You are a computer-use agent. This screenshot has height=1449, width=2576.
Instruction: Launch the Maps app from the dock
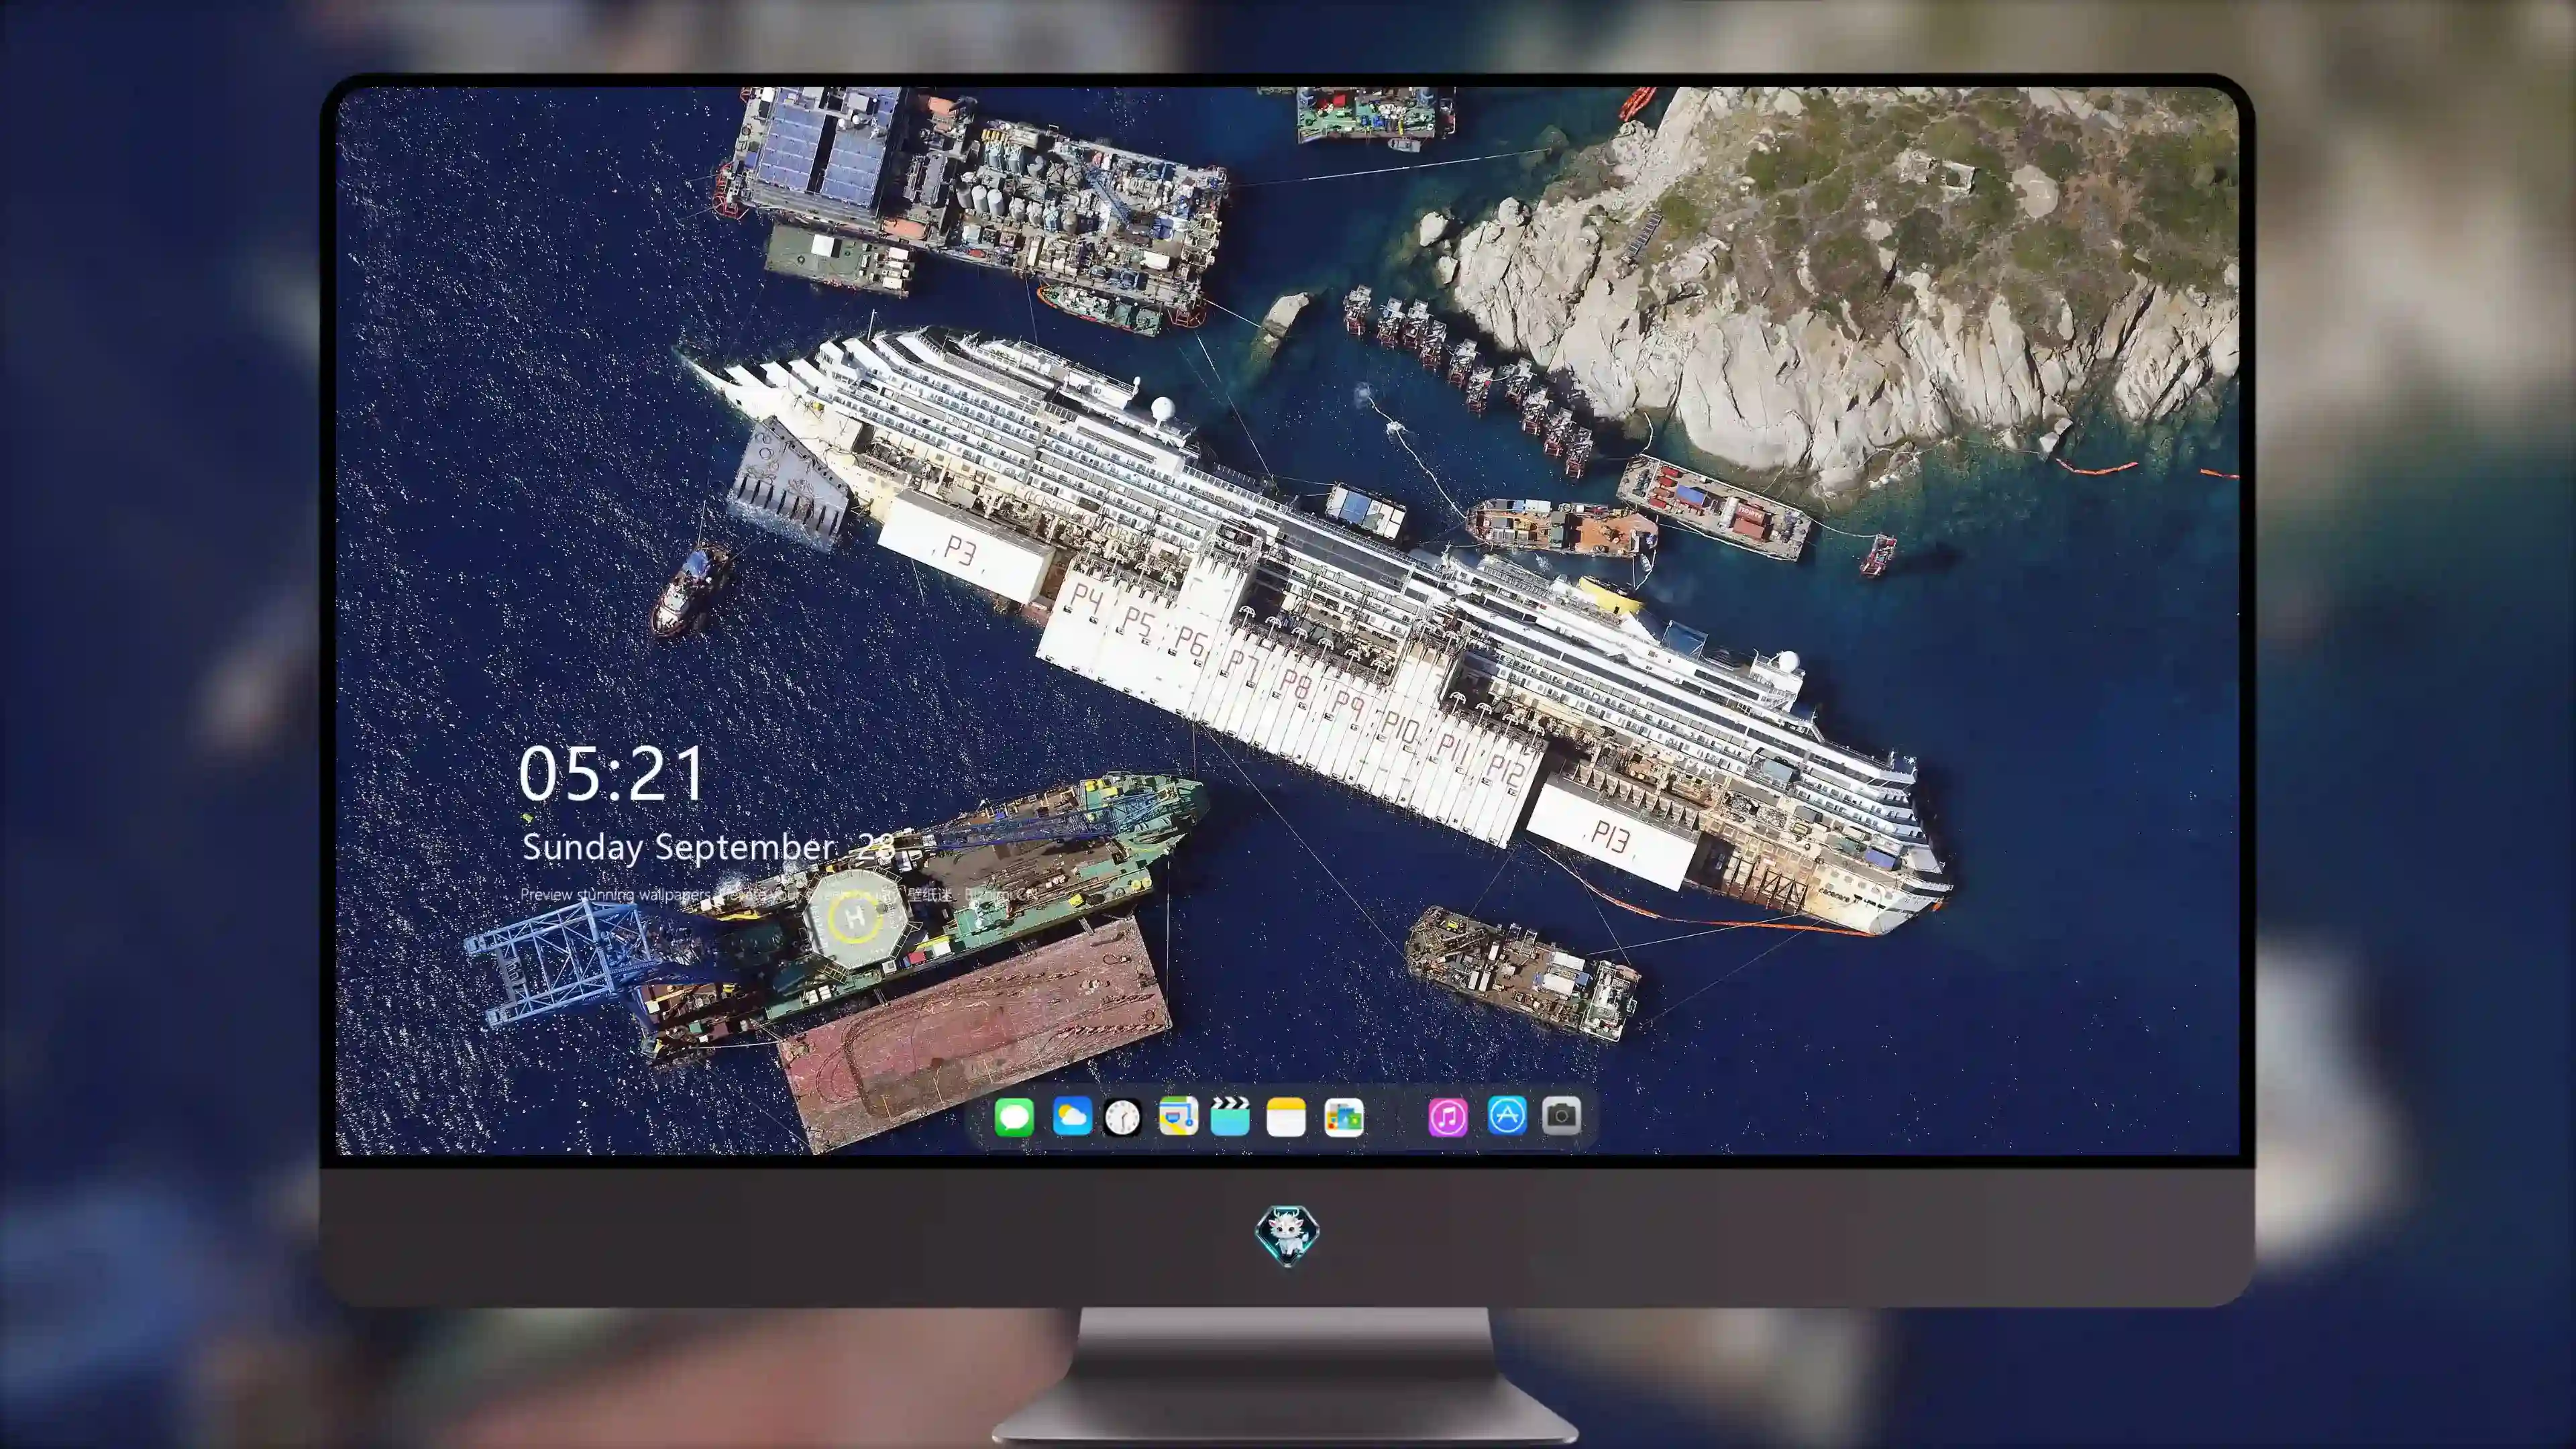(1178, 1116)
